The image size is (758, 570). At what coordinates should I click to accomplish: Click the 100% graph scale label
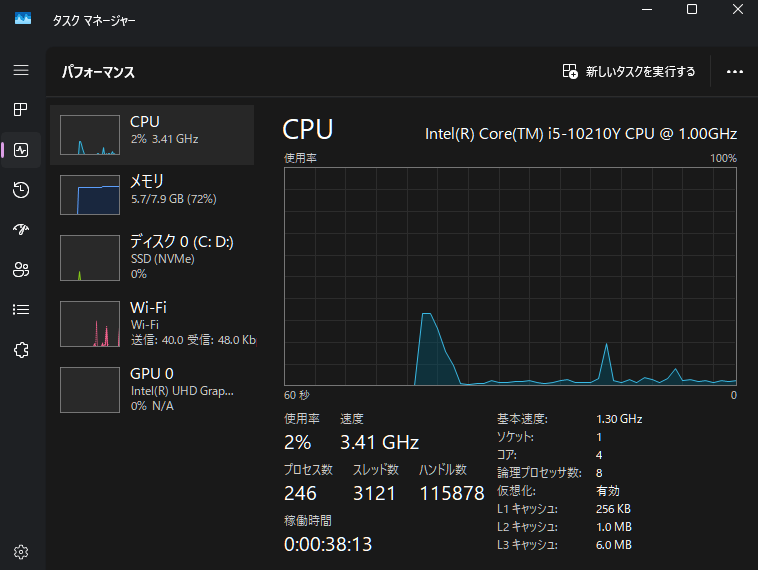coord(723,158)
